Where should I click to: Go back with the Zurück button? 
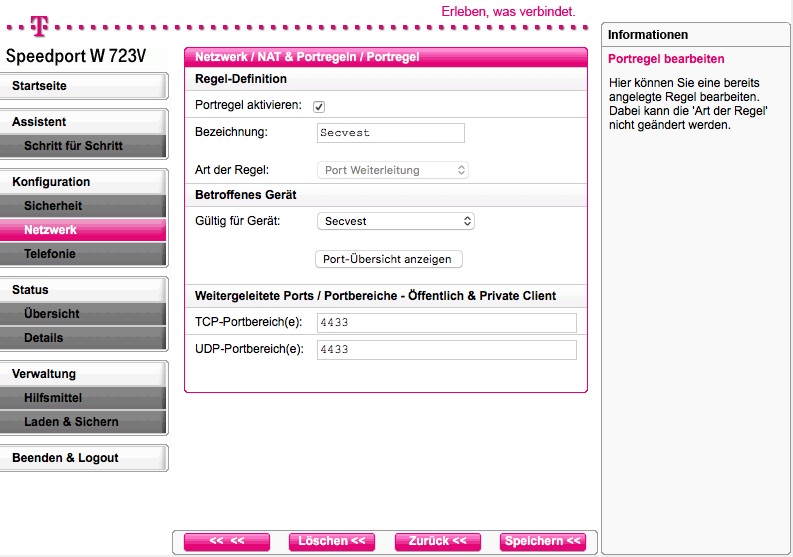coord(437,541)
